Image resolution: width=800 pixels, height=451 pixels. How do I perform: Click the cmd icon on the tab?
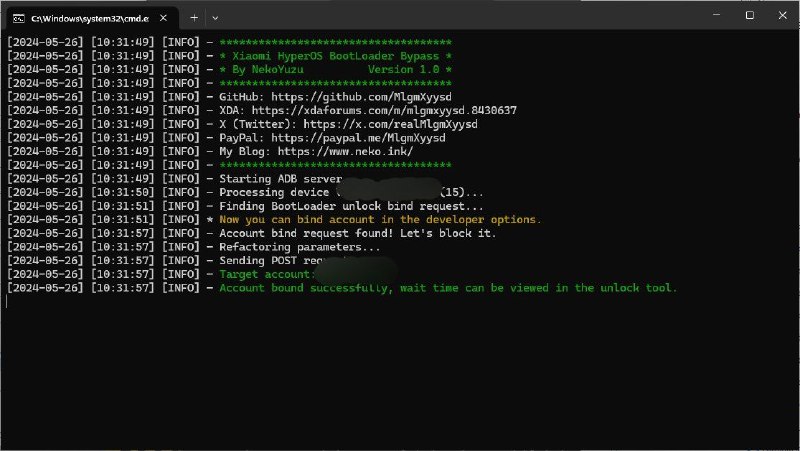17,17
